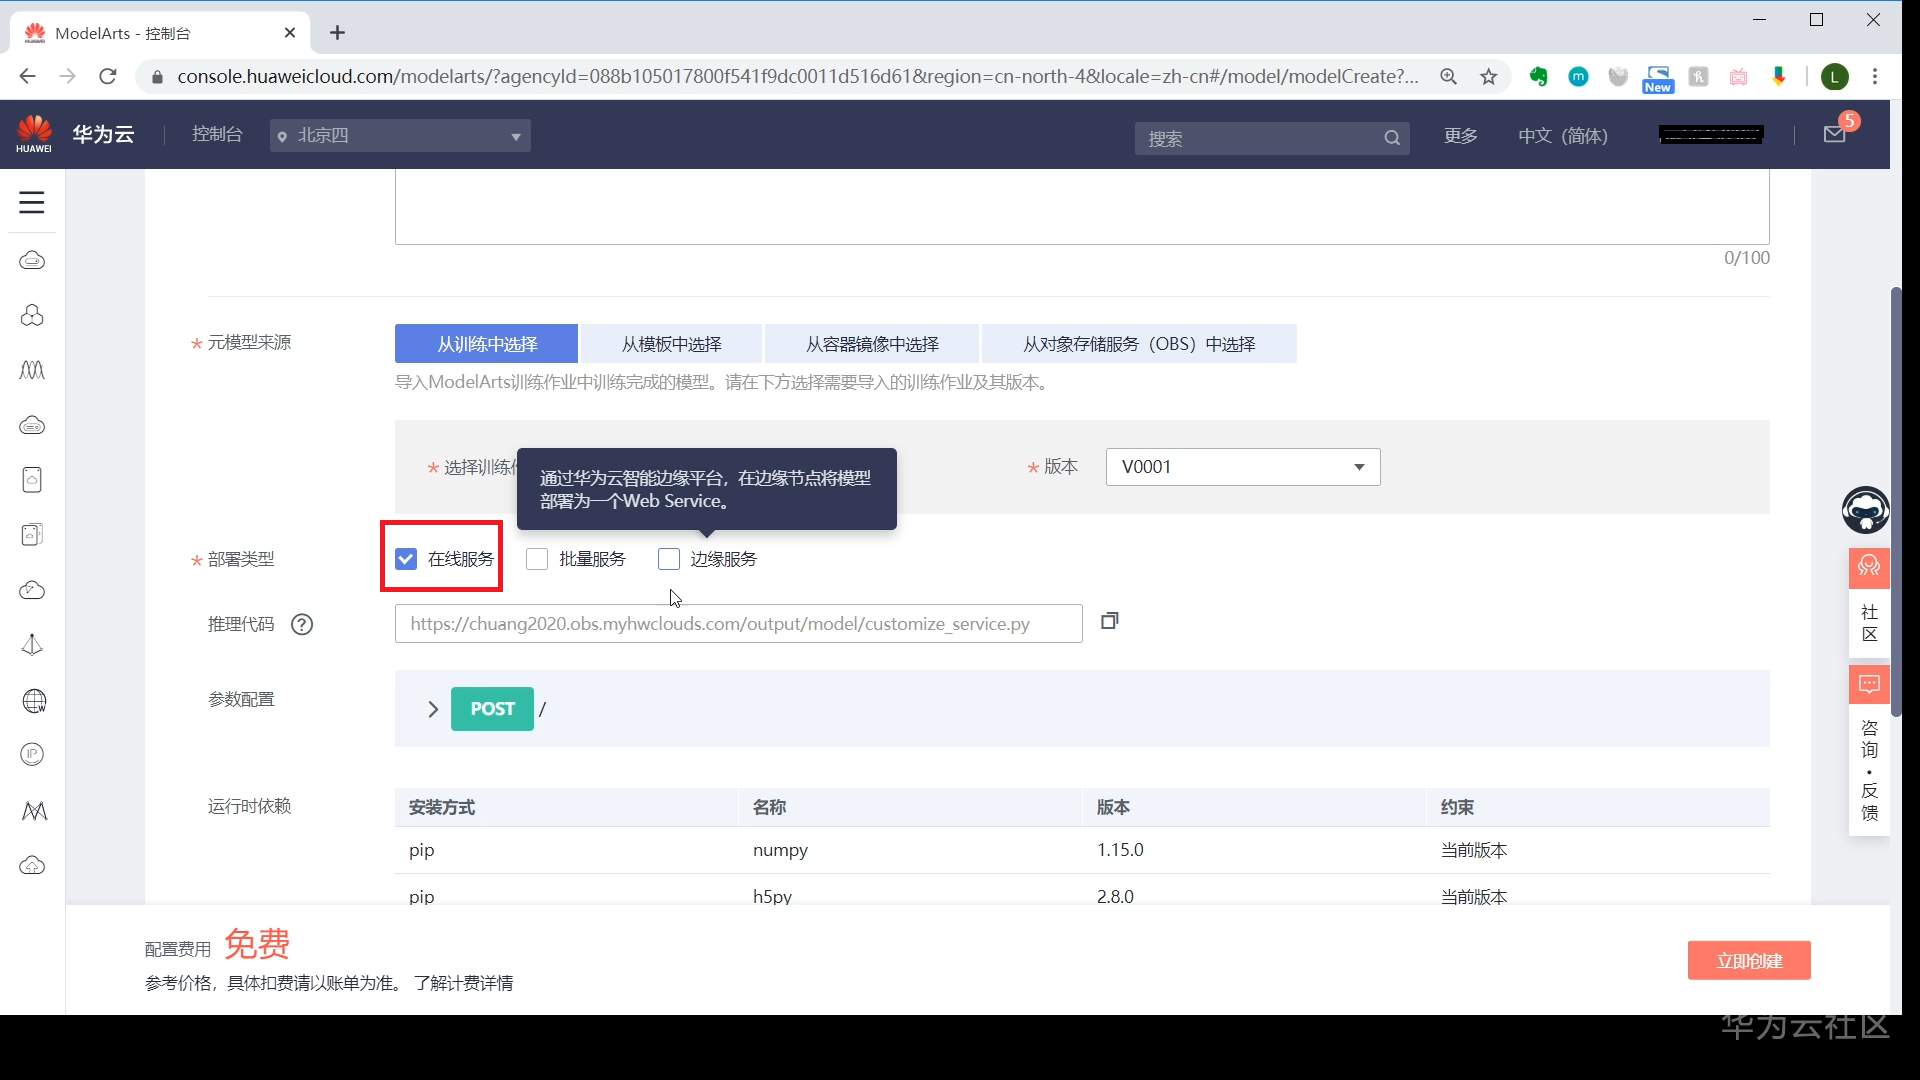Open the mail notifications icon
The height and width of the screenshot is (1080, 1920).
[x=1834, y=135]
